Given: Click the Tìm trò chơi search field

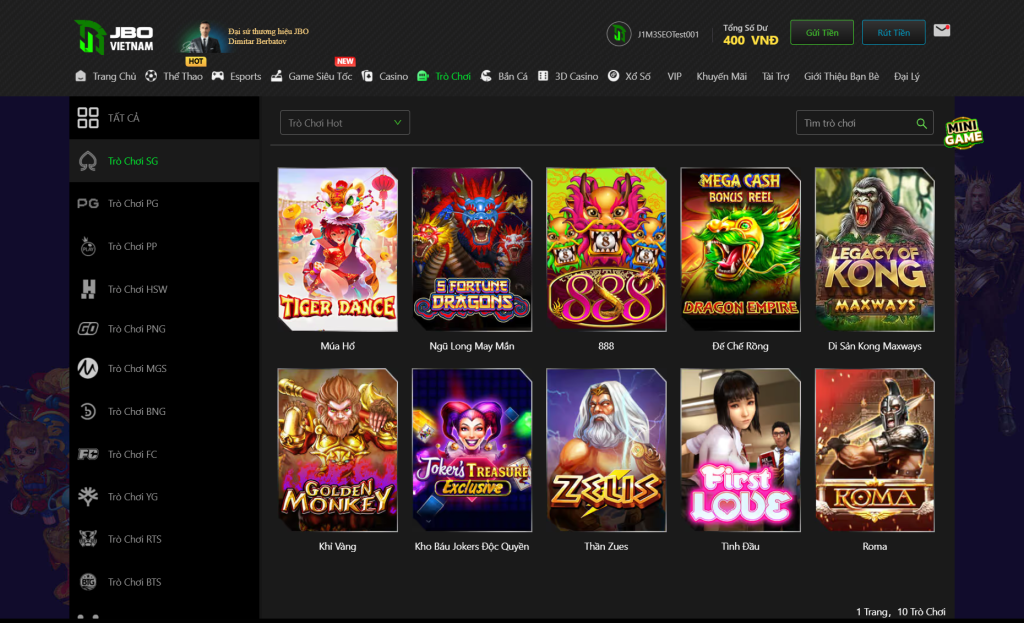Looking at the screenshot, I should point(864,123).
